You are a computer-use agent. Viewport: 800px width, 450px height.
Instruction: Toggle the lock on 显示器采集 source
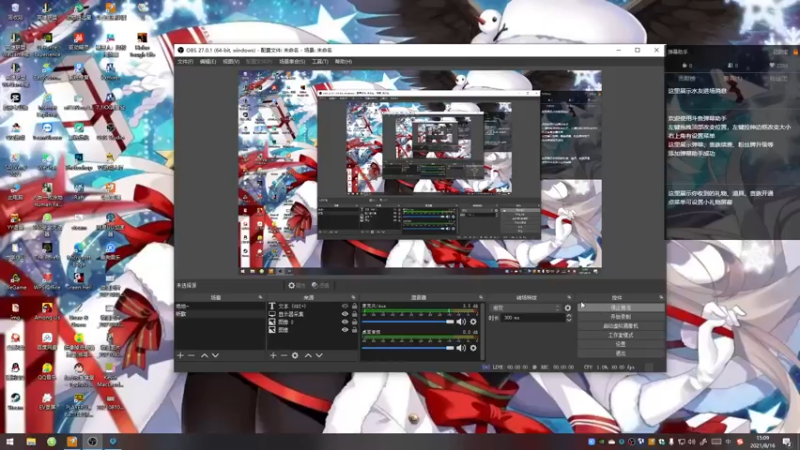pos(354,314)
